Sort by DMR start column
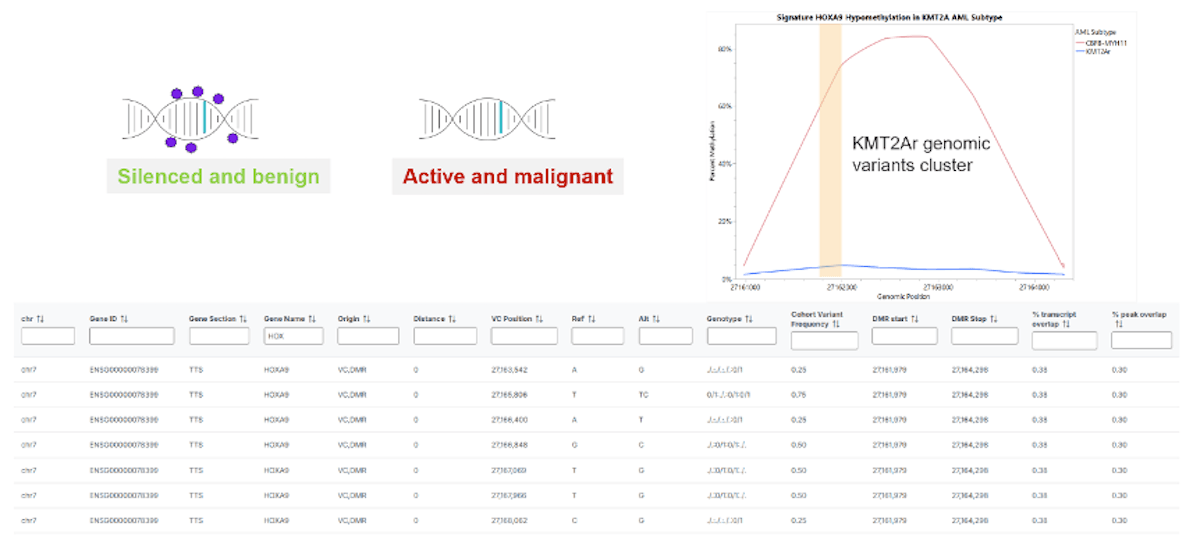The width and height of the screenshot is (1200, 551). point(914,319)
